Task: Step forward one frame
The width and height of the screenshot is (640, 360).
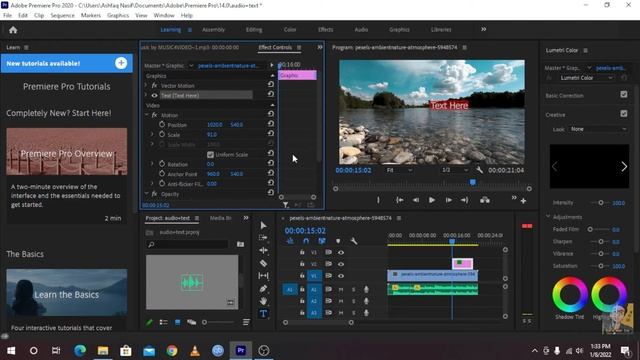Action: click(x=448, y=200)
